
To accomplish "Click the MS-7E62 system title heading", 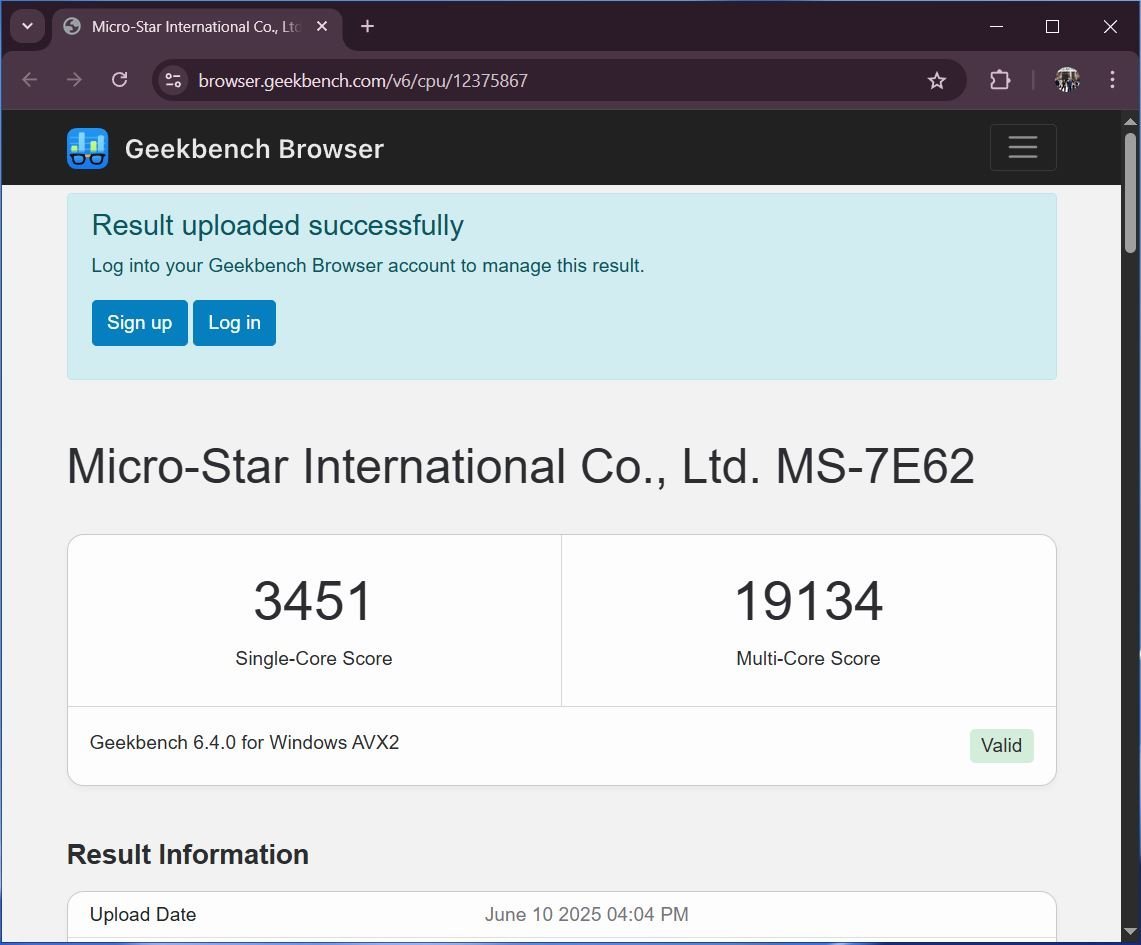I will [520, 466].
